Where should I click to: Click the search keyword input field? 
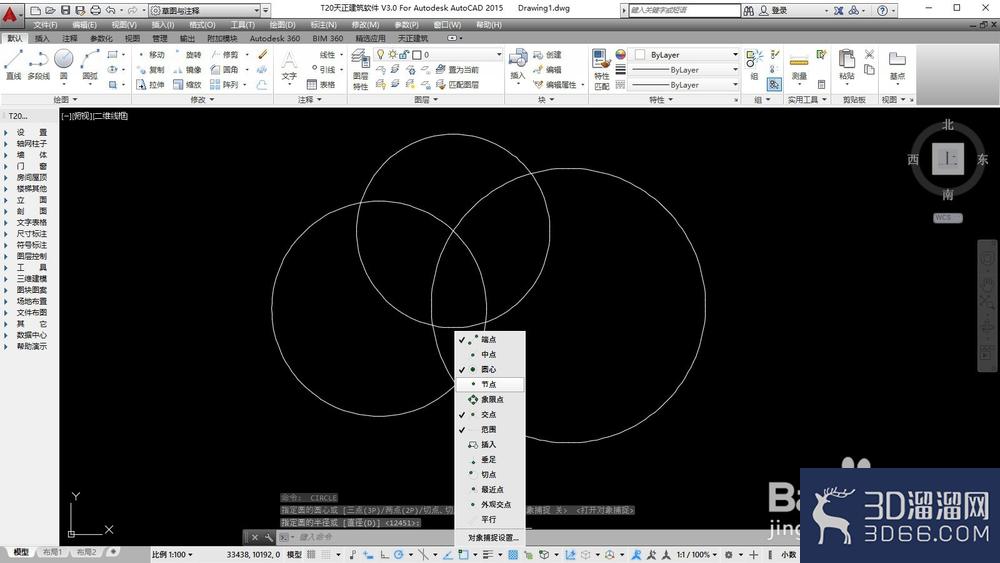click(x=684, y=10)
